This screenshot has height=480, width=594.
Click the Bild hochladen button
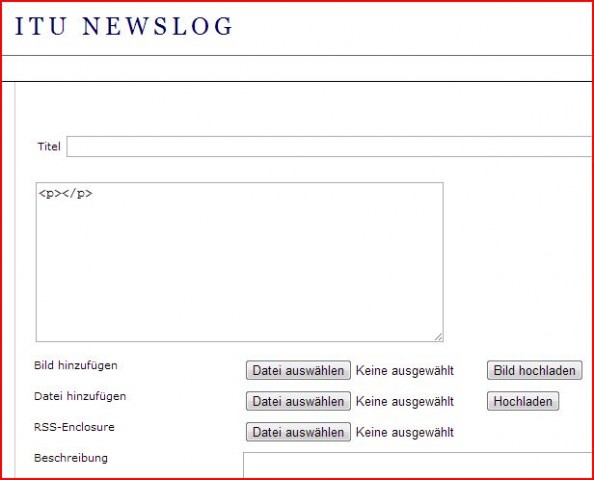point(535,370)
